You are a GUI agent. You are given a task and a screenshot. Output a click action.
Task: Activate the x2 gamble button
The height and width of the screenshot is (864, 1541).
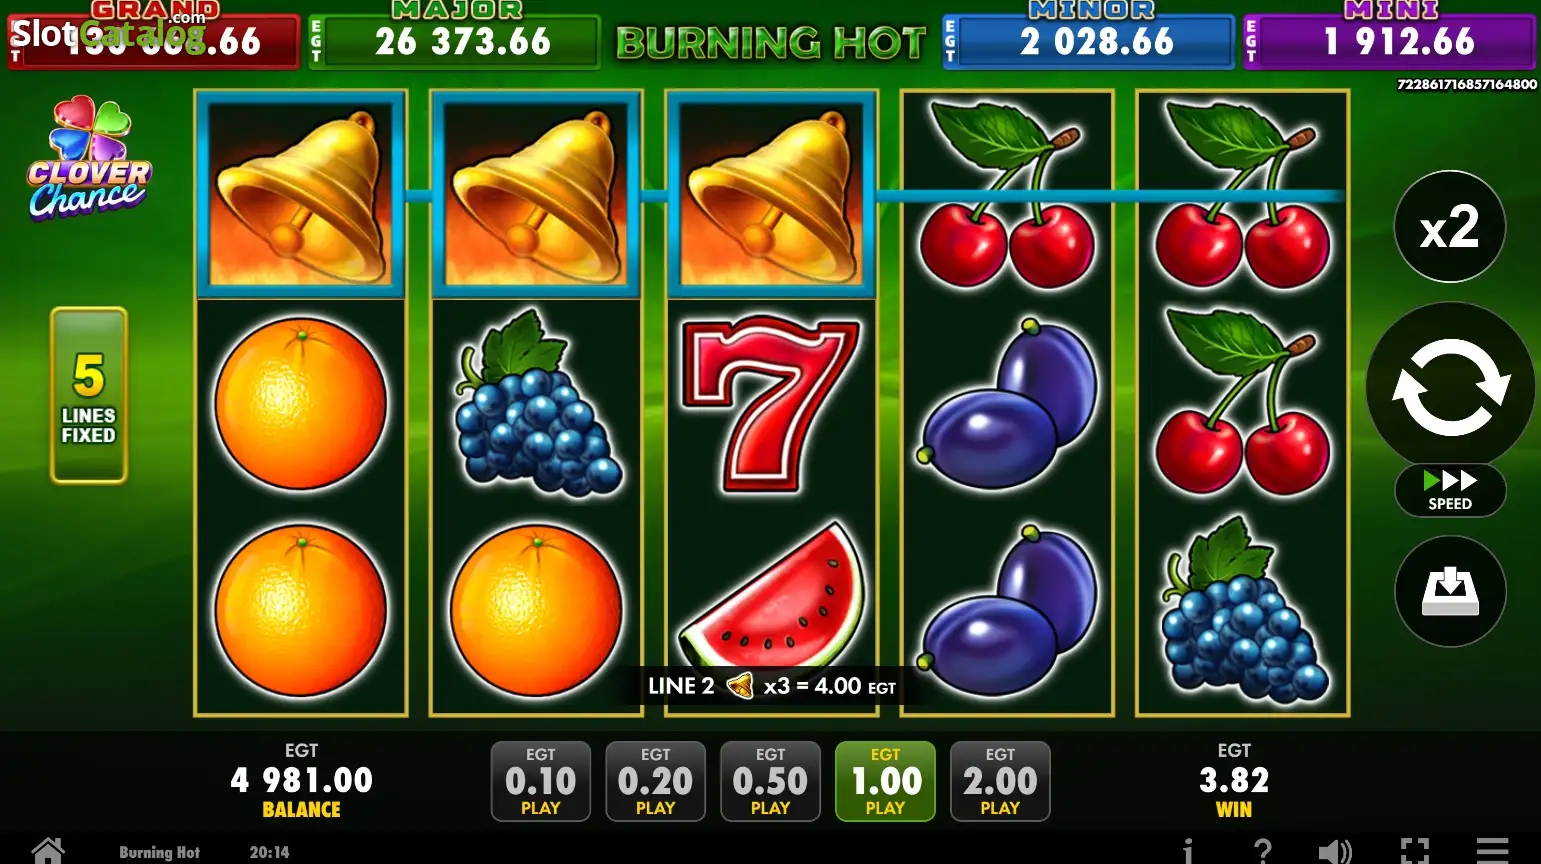(1449, 227)
